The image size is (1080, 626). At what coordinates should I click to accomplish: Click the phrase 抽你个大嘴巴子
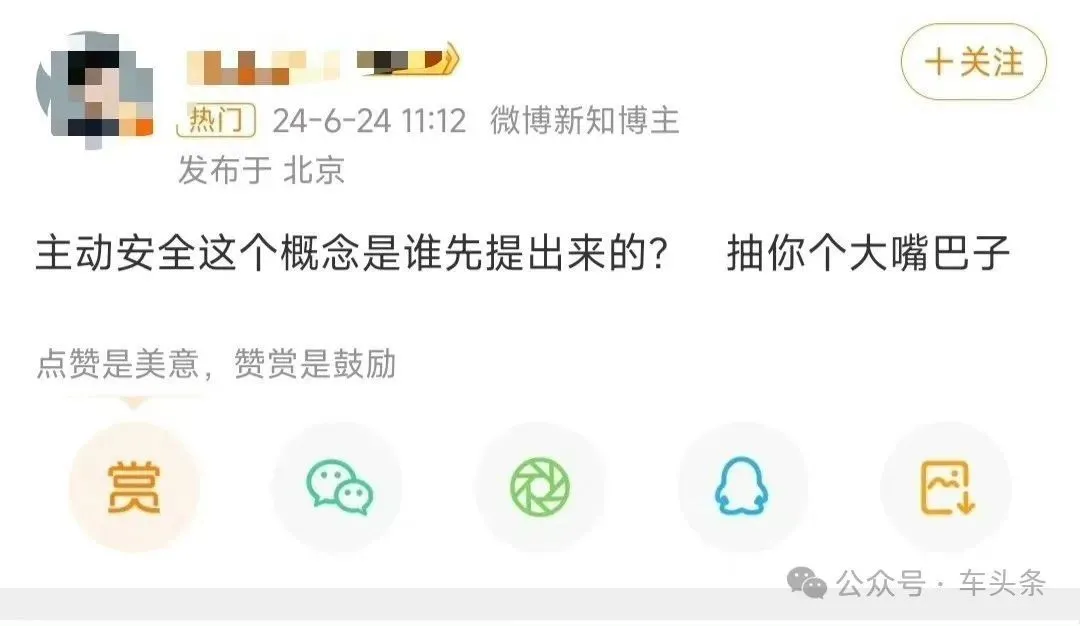point(868,253)
